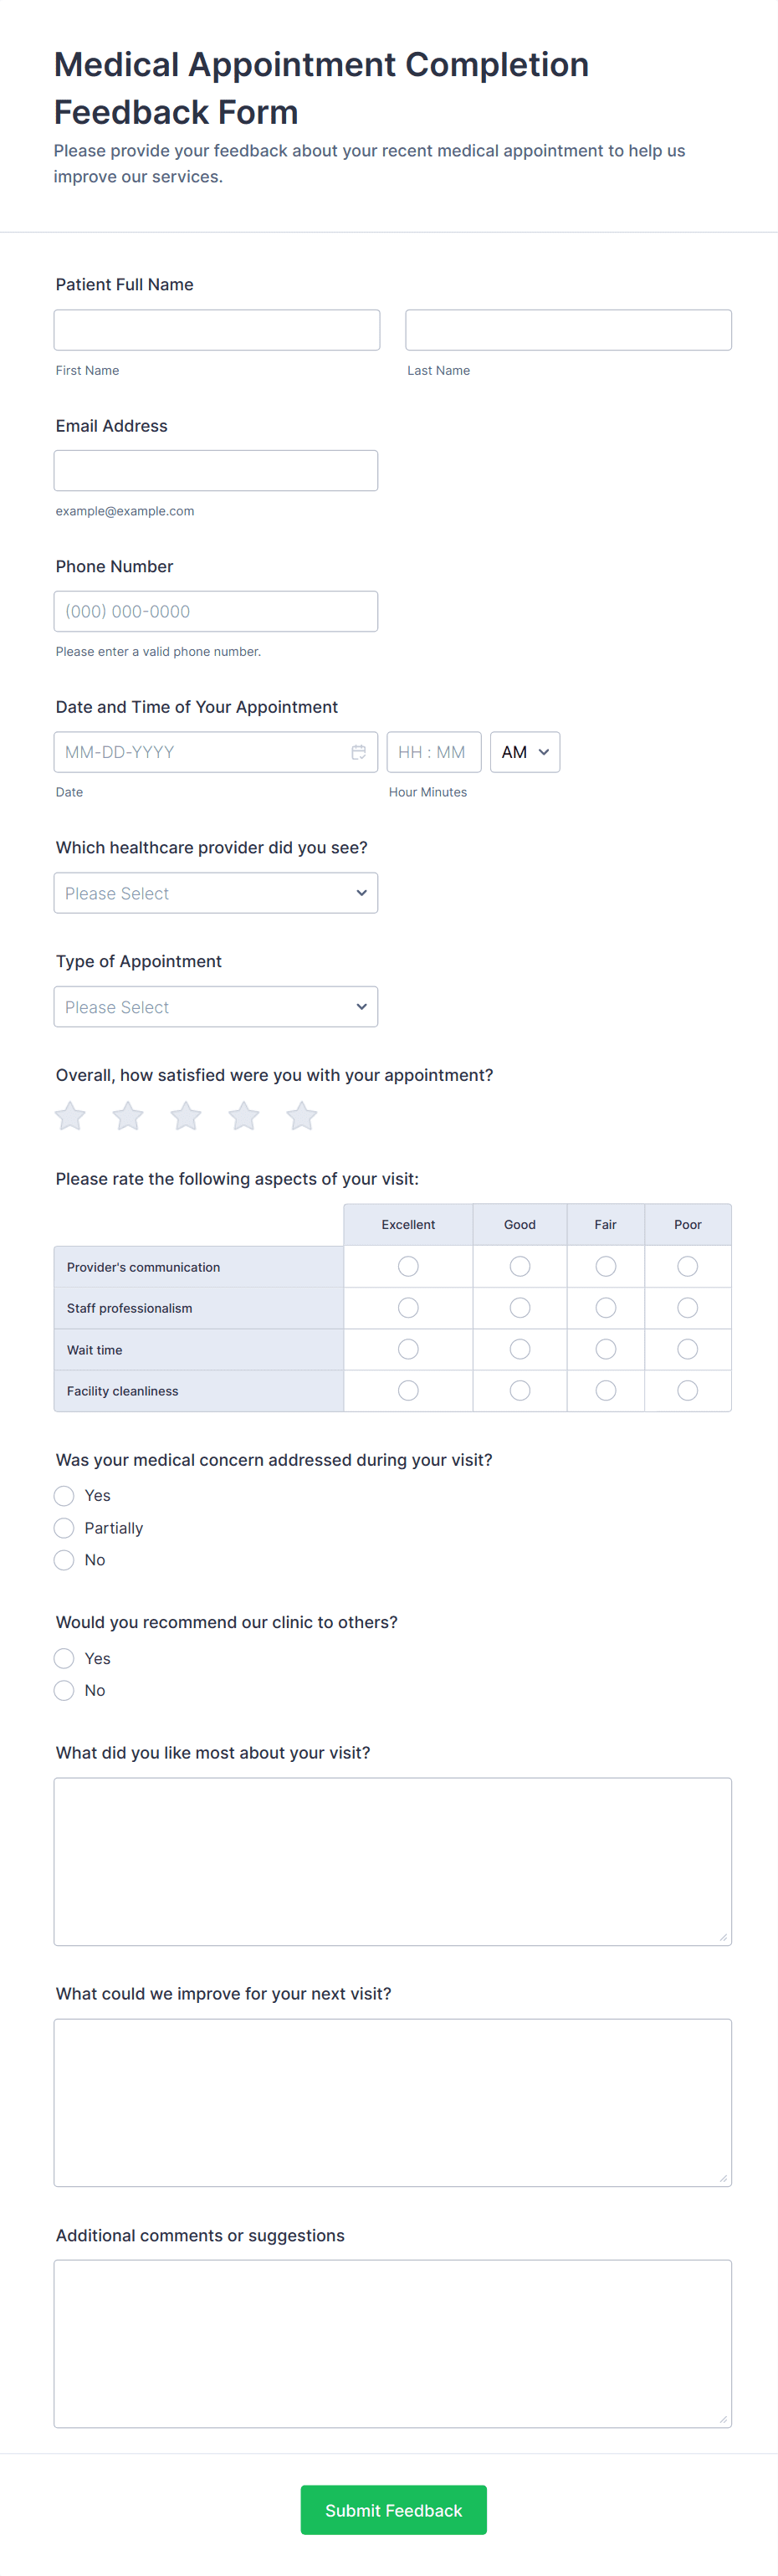Screen dimensions: 778x2576
Task: Rate appointment with the fourth star
Action: (244, 1116)
